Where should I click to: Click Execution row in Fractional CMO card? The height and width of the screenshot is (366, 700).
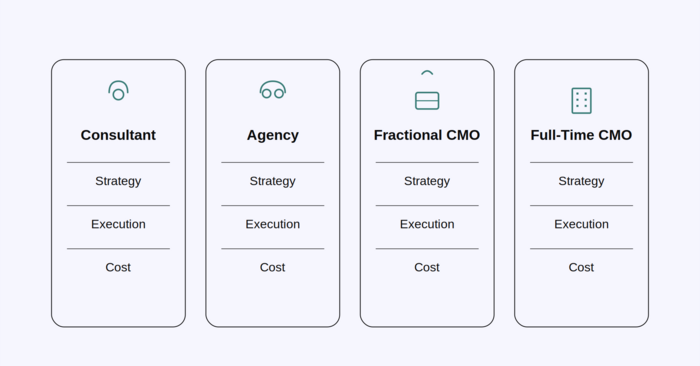(x=427, y=224)
